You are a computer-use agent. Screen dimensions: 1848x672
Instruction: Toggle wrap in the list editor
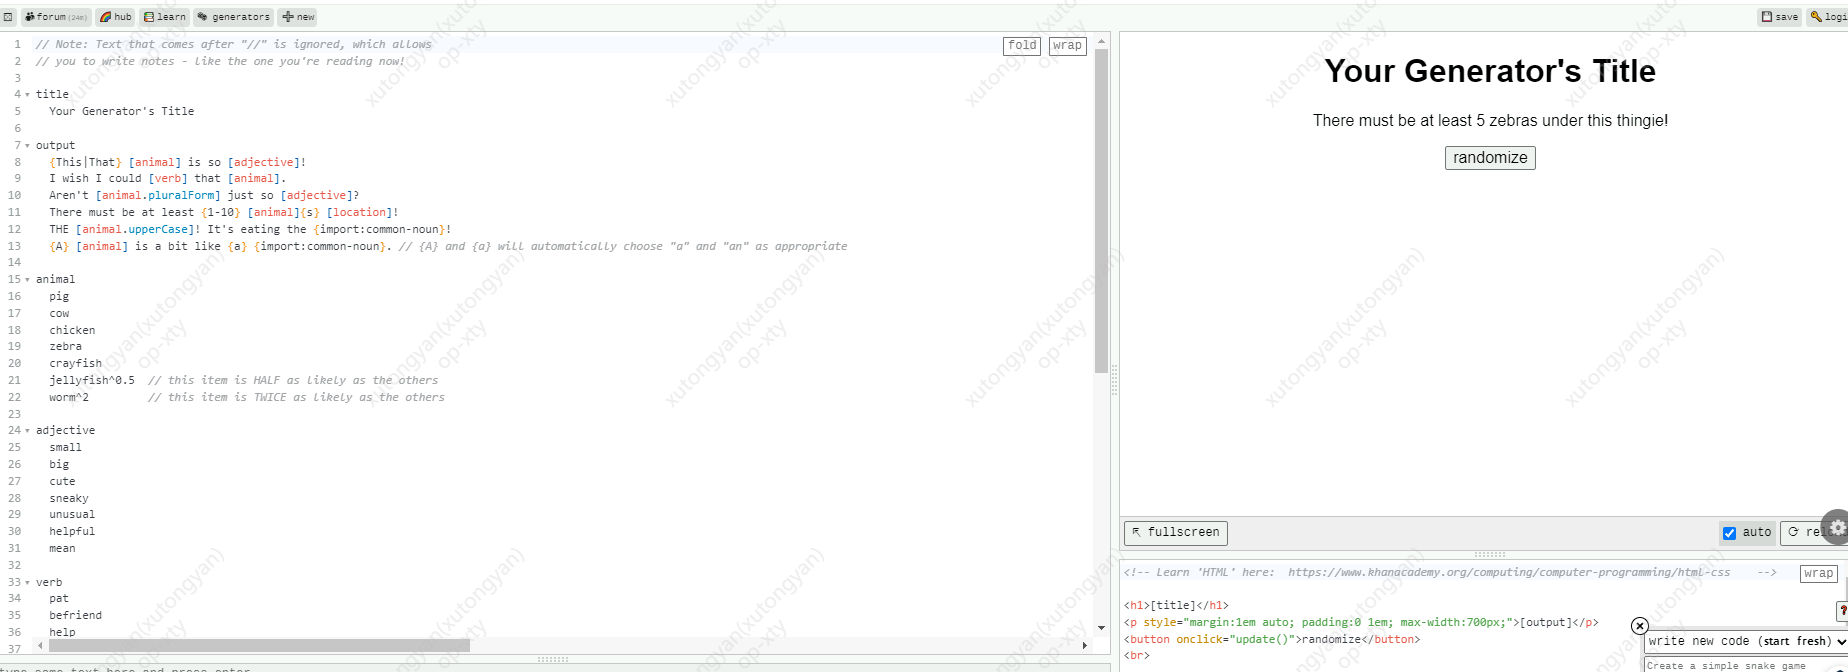tap(1067, 46)
